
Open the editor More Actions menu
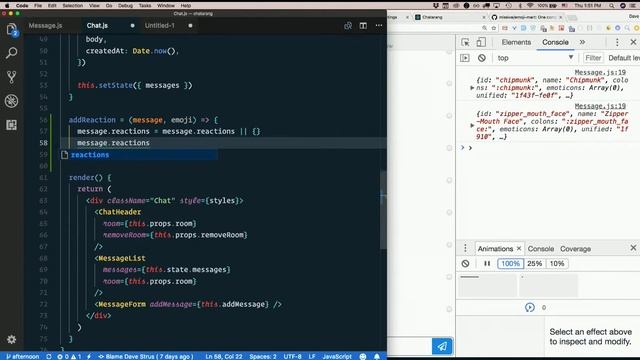379,25
